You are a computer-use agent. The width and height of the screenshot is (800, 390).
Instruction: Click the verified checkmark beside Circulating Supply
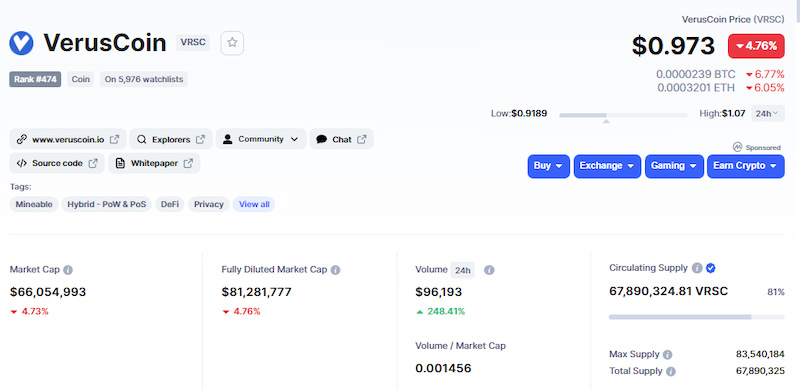point(710,268)
